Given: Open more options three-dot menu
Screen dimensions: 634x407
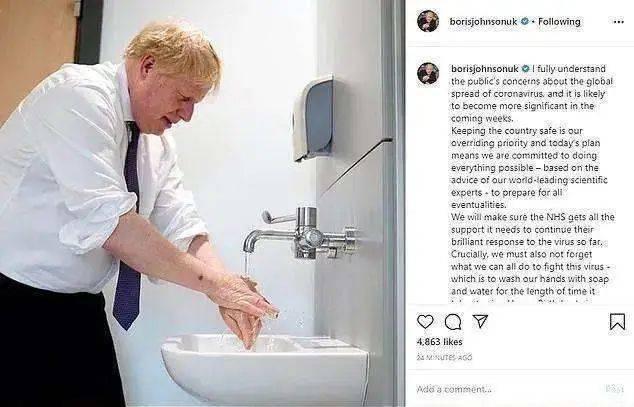Looking at the screenshot, I should [x=619, y=22].
